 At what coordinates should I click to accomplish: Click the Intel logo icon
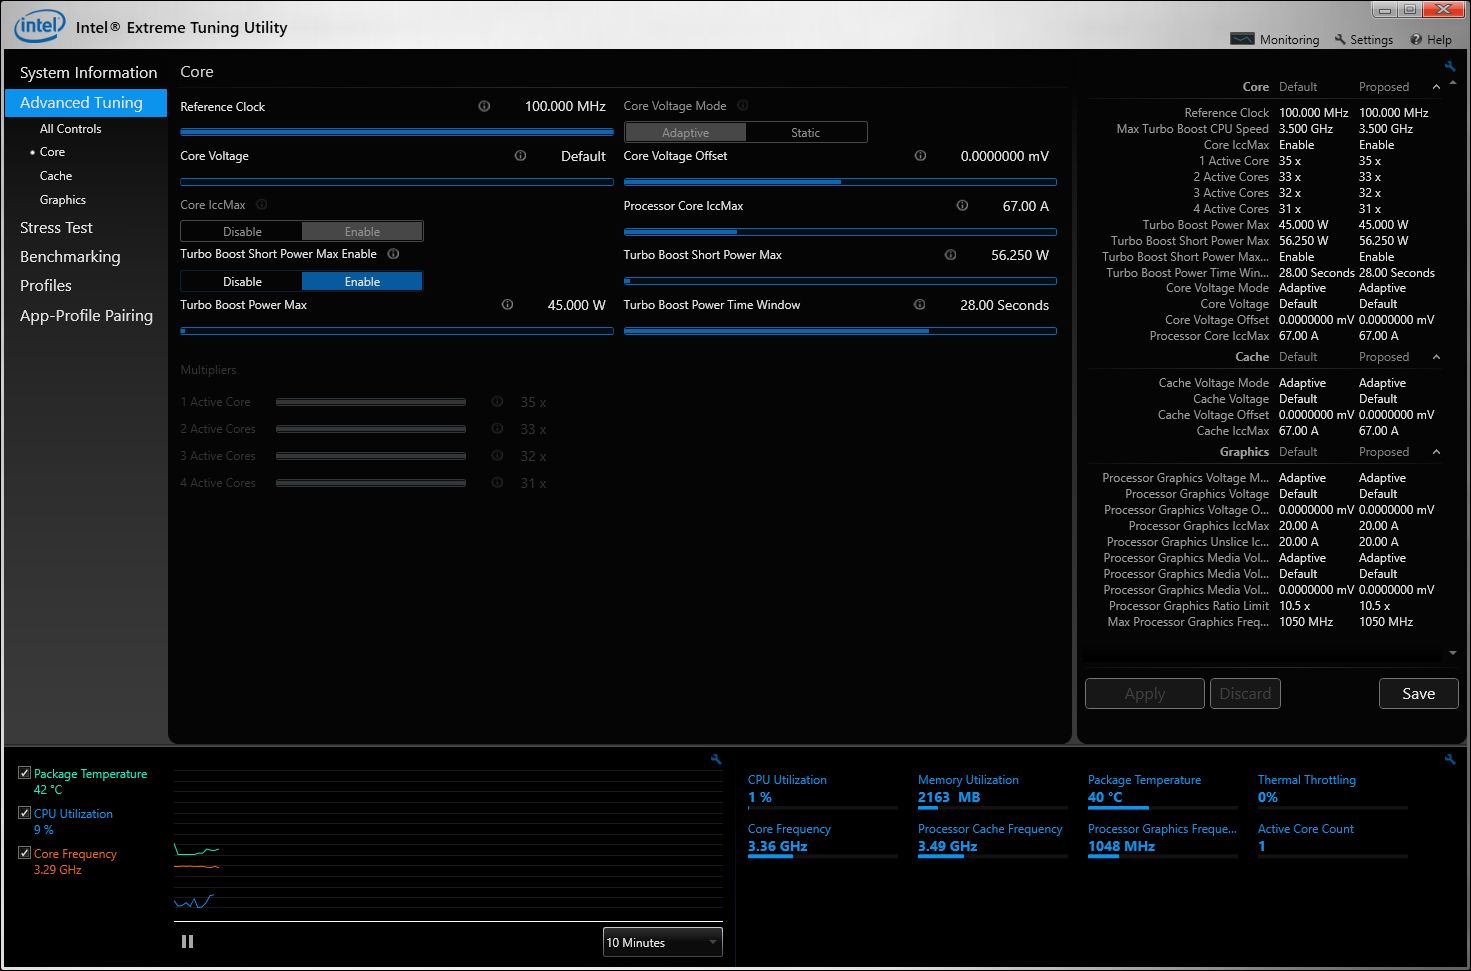pyautogui.click(x=39, y=26)
